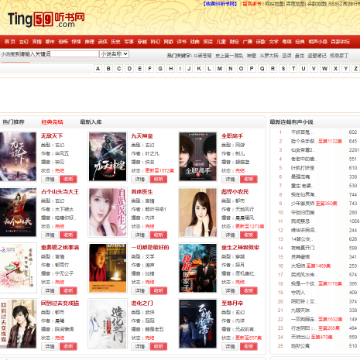The width and height of the screenshot is (360, 360).
Task: Open the 无敌天下 title link
Action: pyautogui.click(x=52, y=136)
